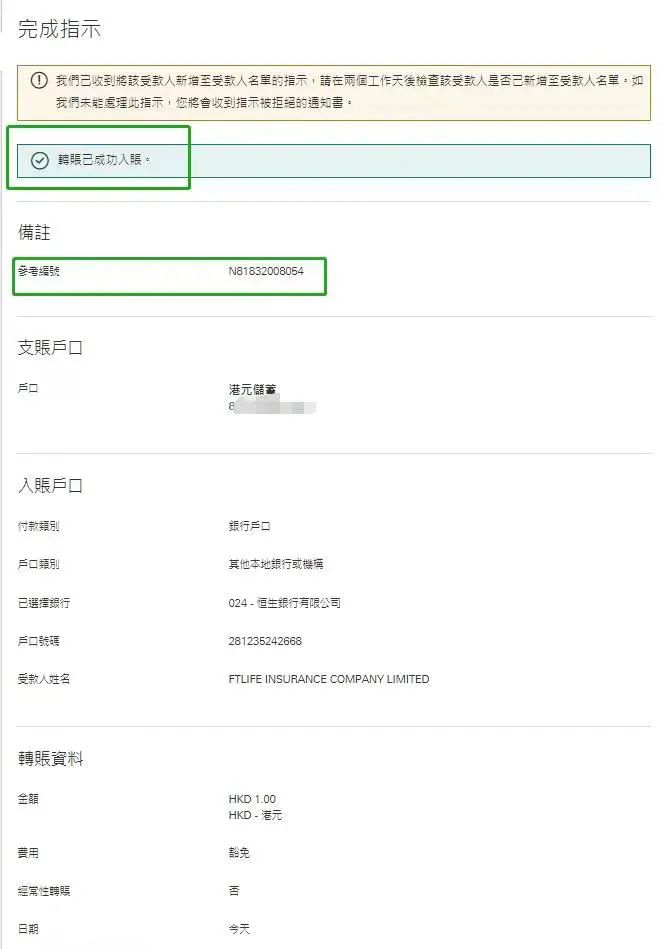Screen dimensions: 664x949
Task: Click the 費用 label
Action: pyautogui.click(x=28, y=853)
